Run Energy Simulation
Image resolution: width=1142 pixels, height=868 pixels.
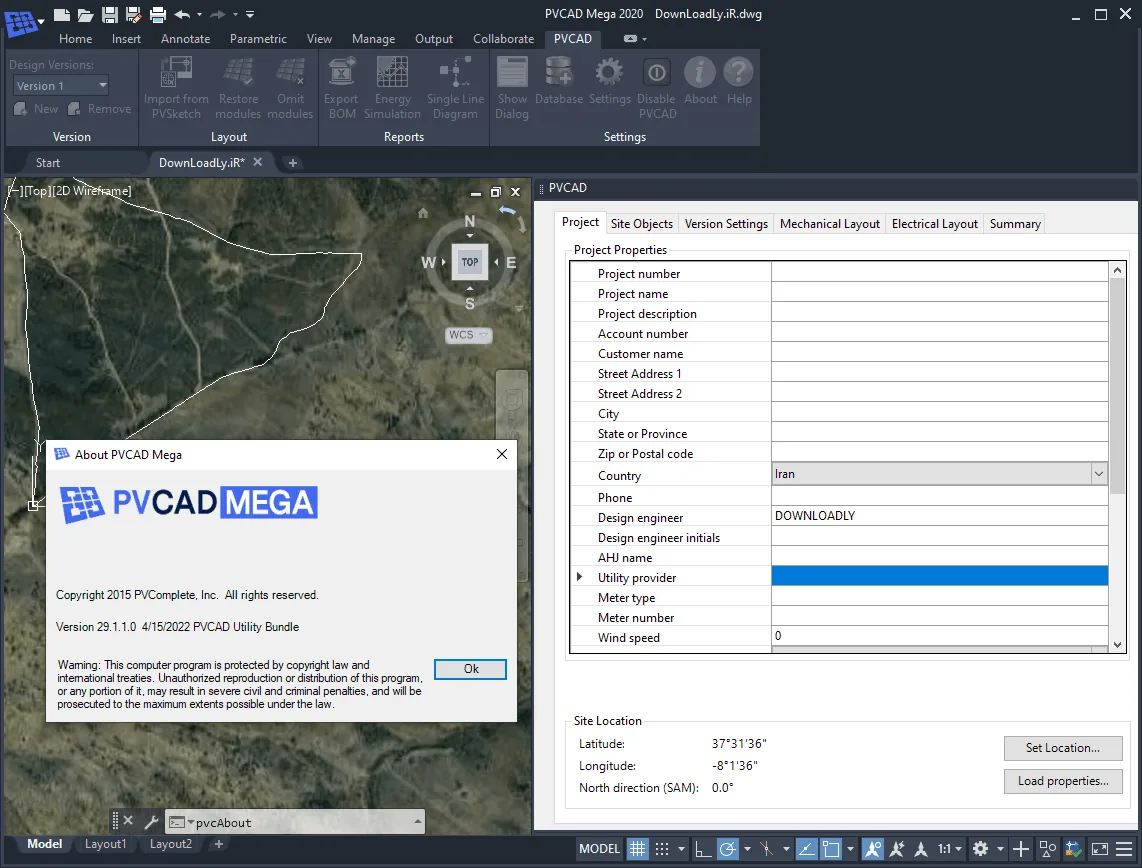392,88
